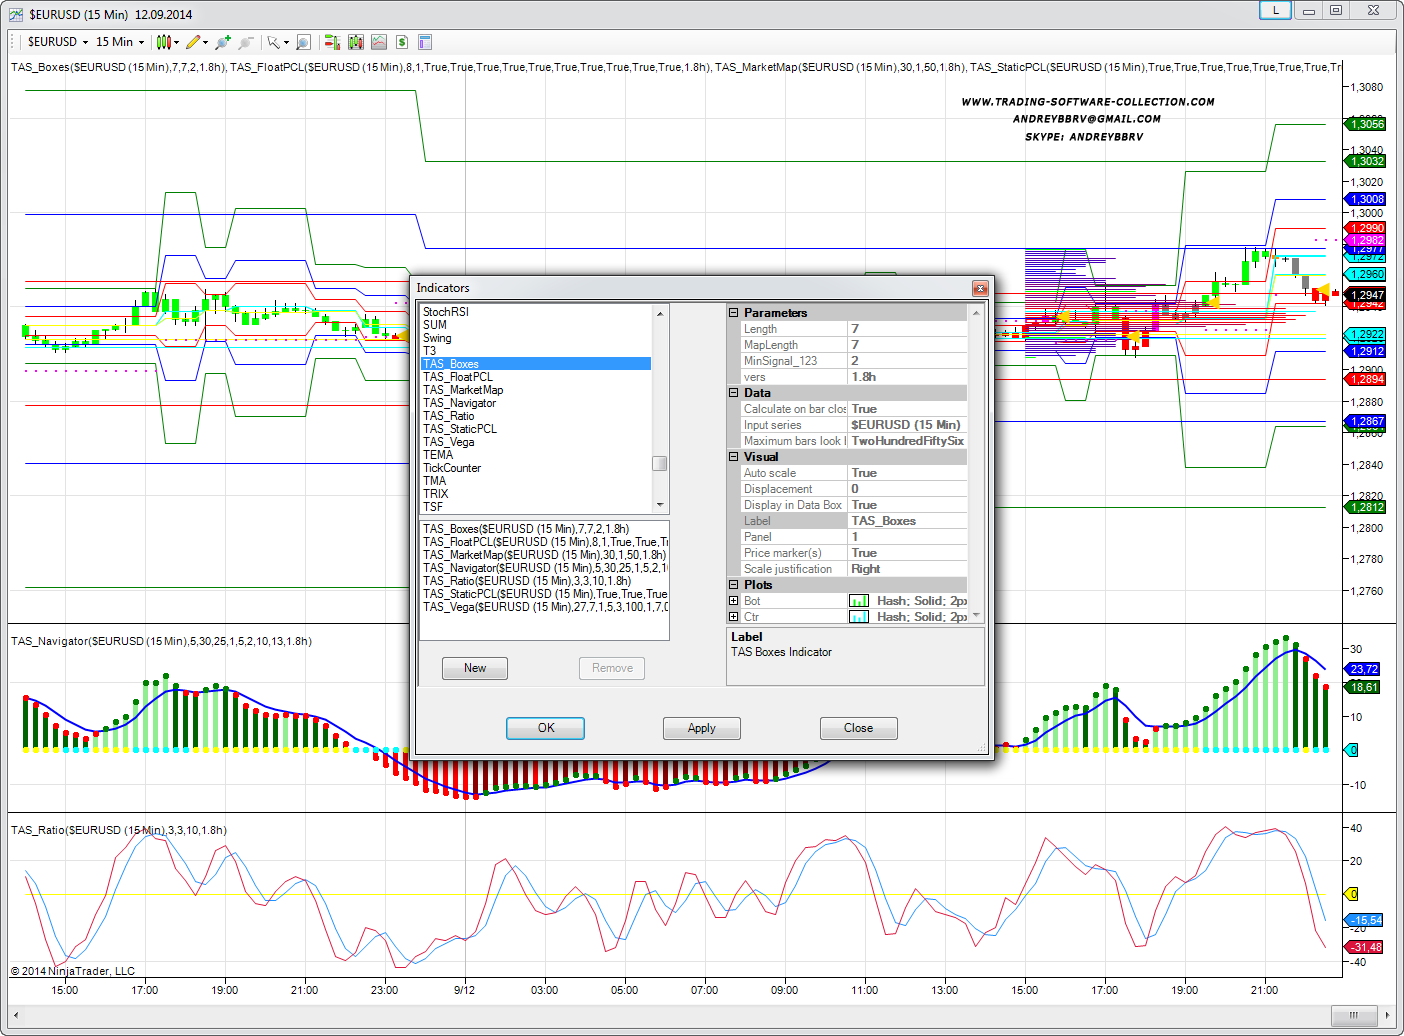Screen dimensions: 1404x1036
Task: Click the Ctr plot color swatch
Action: 858,617
